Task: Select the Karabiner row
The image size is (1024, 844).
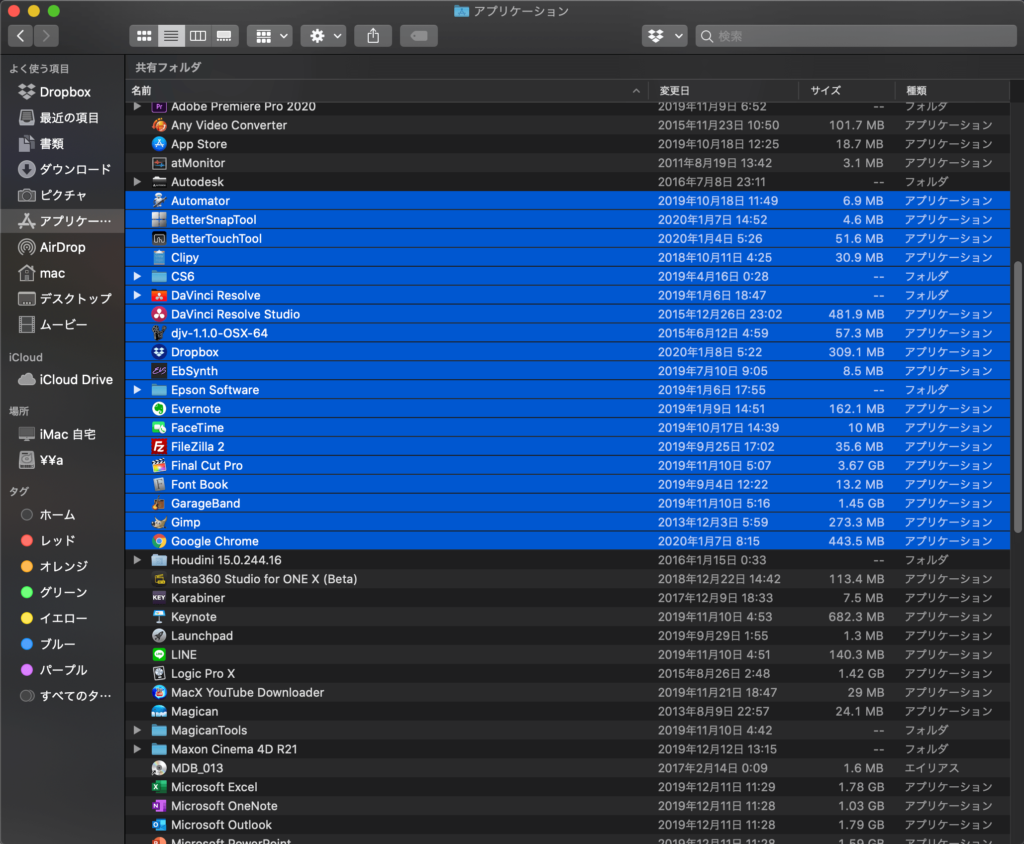Action: click(568, 598)
